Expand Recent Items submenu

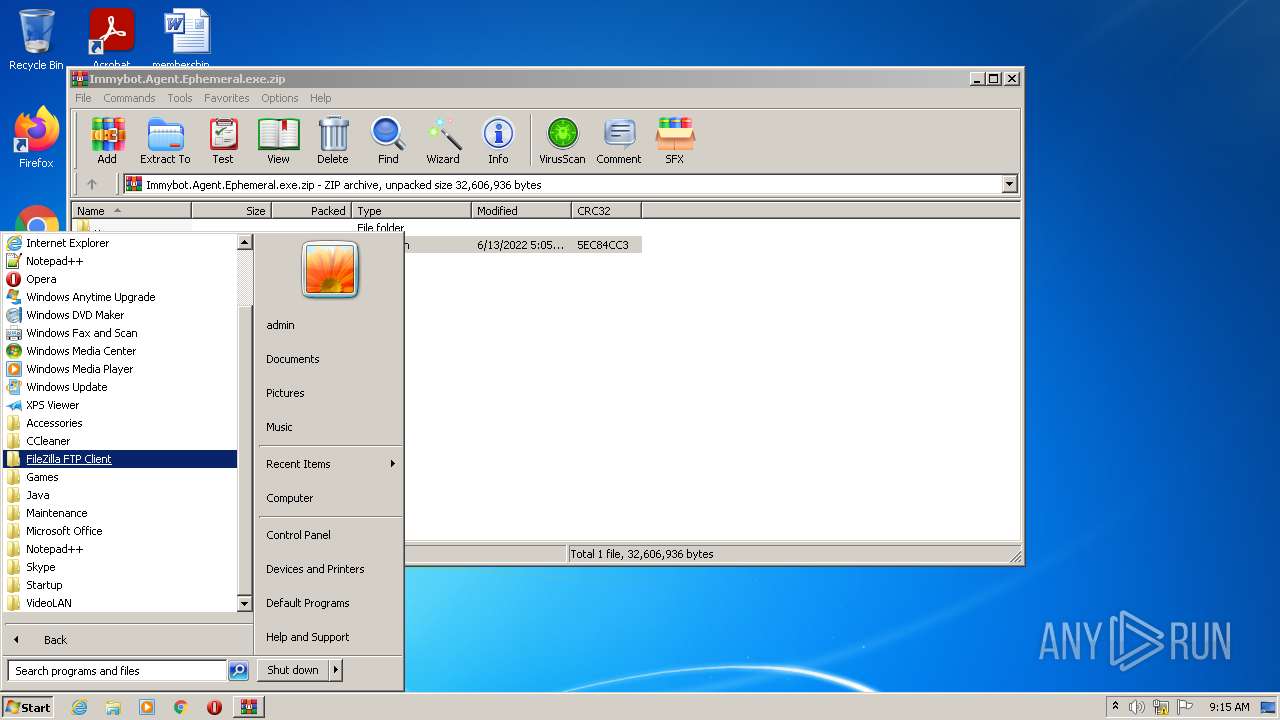point(393,464)
